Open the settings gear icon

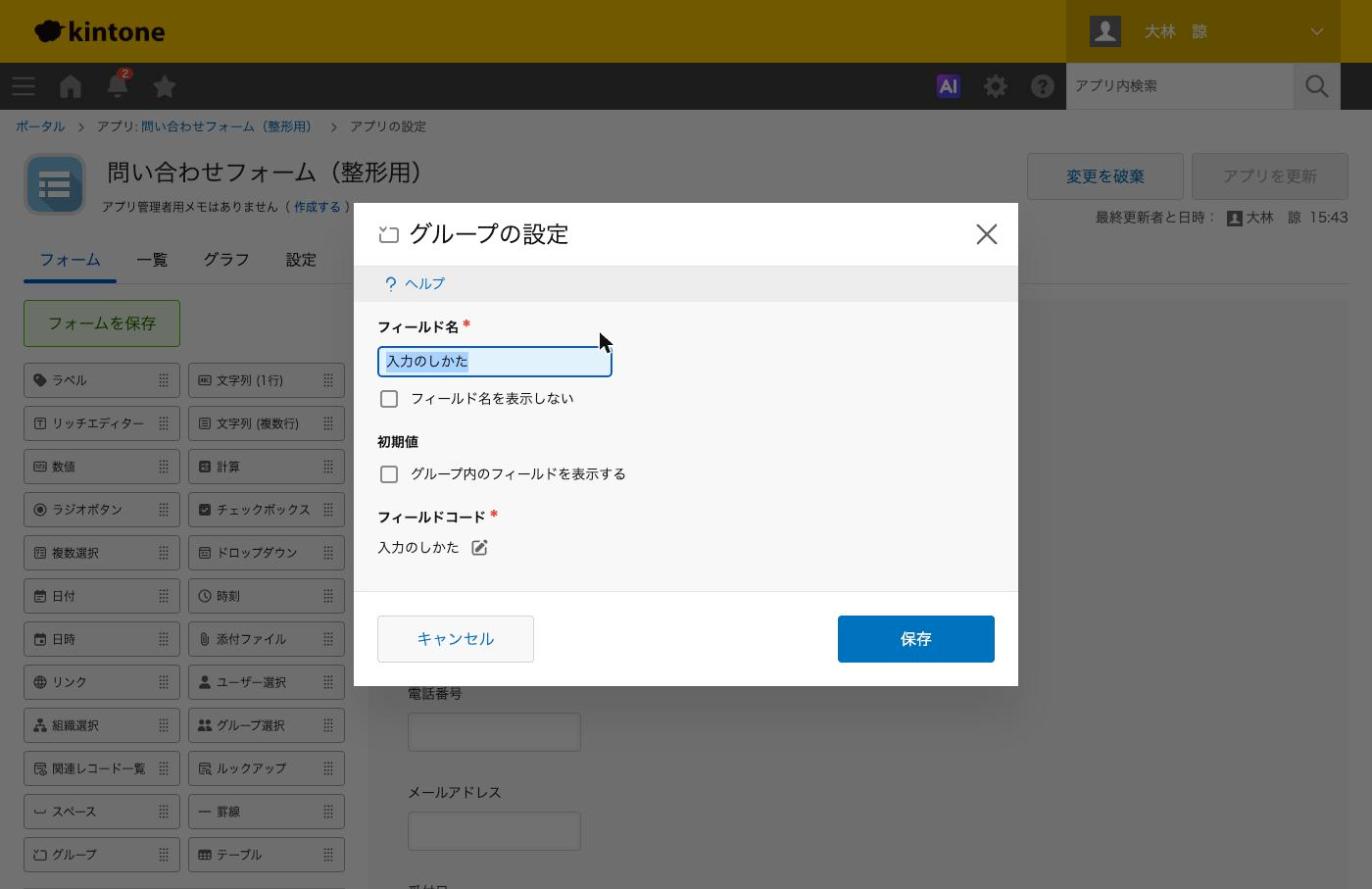point(995,86)
